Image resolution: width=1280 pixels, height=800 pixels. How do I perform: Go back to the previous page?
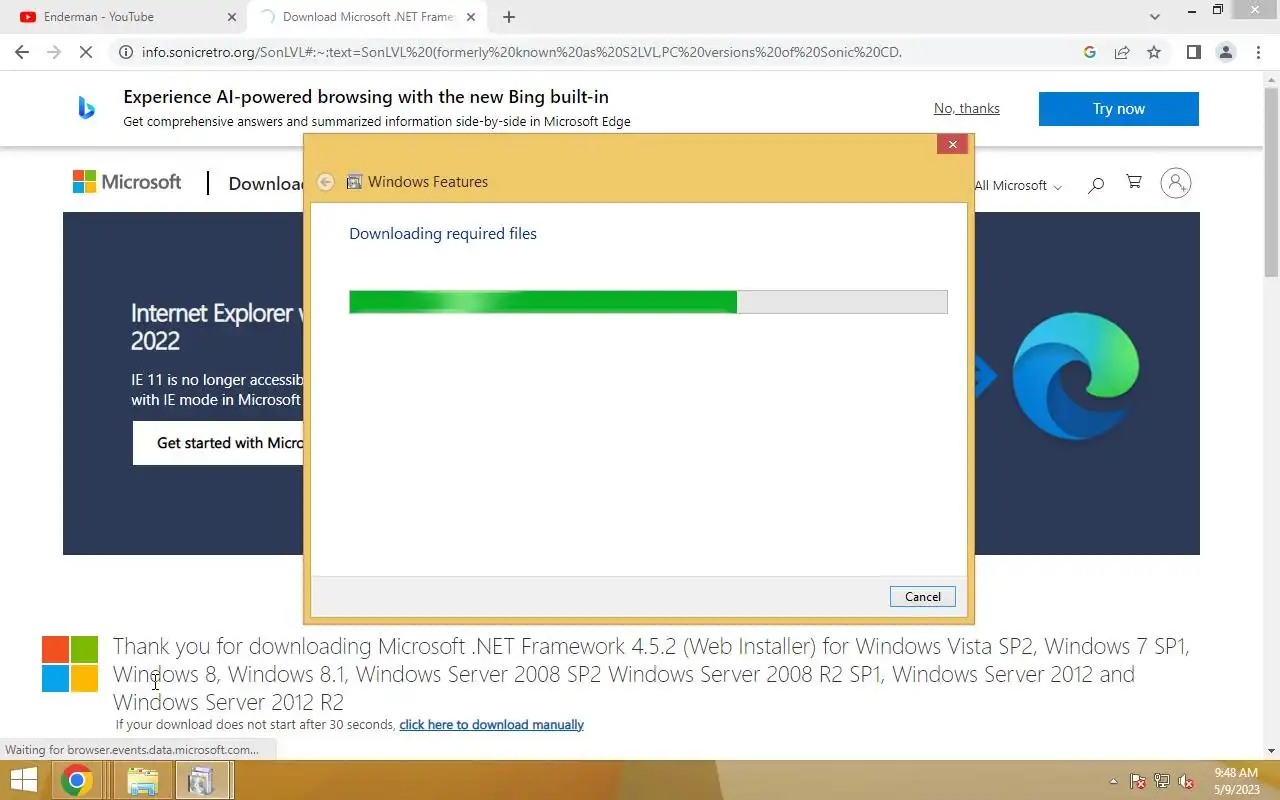click(x=22, y=52)
